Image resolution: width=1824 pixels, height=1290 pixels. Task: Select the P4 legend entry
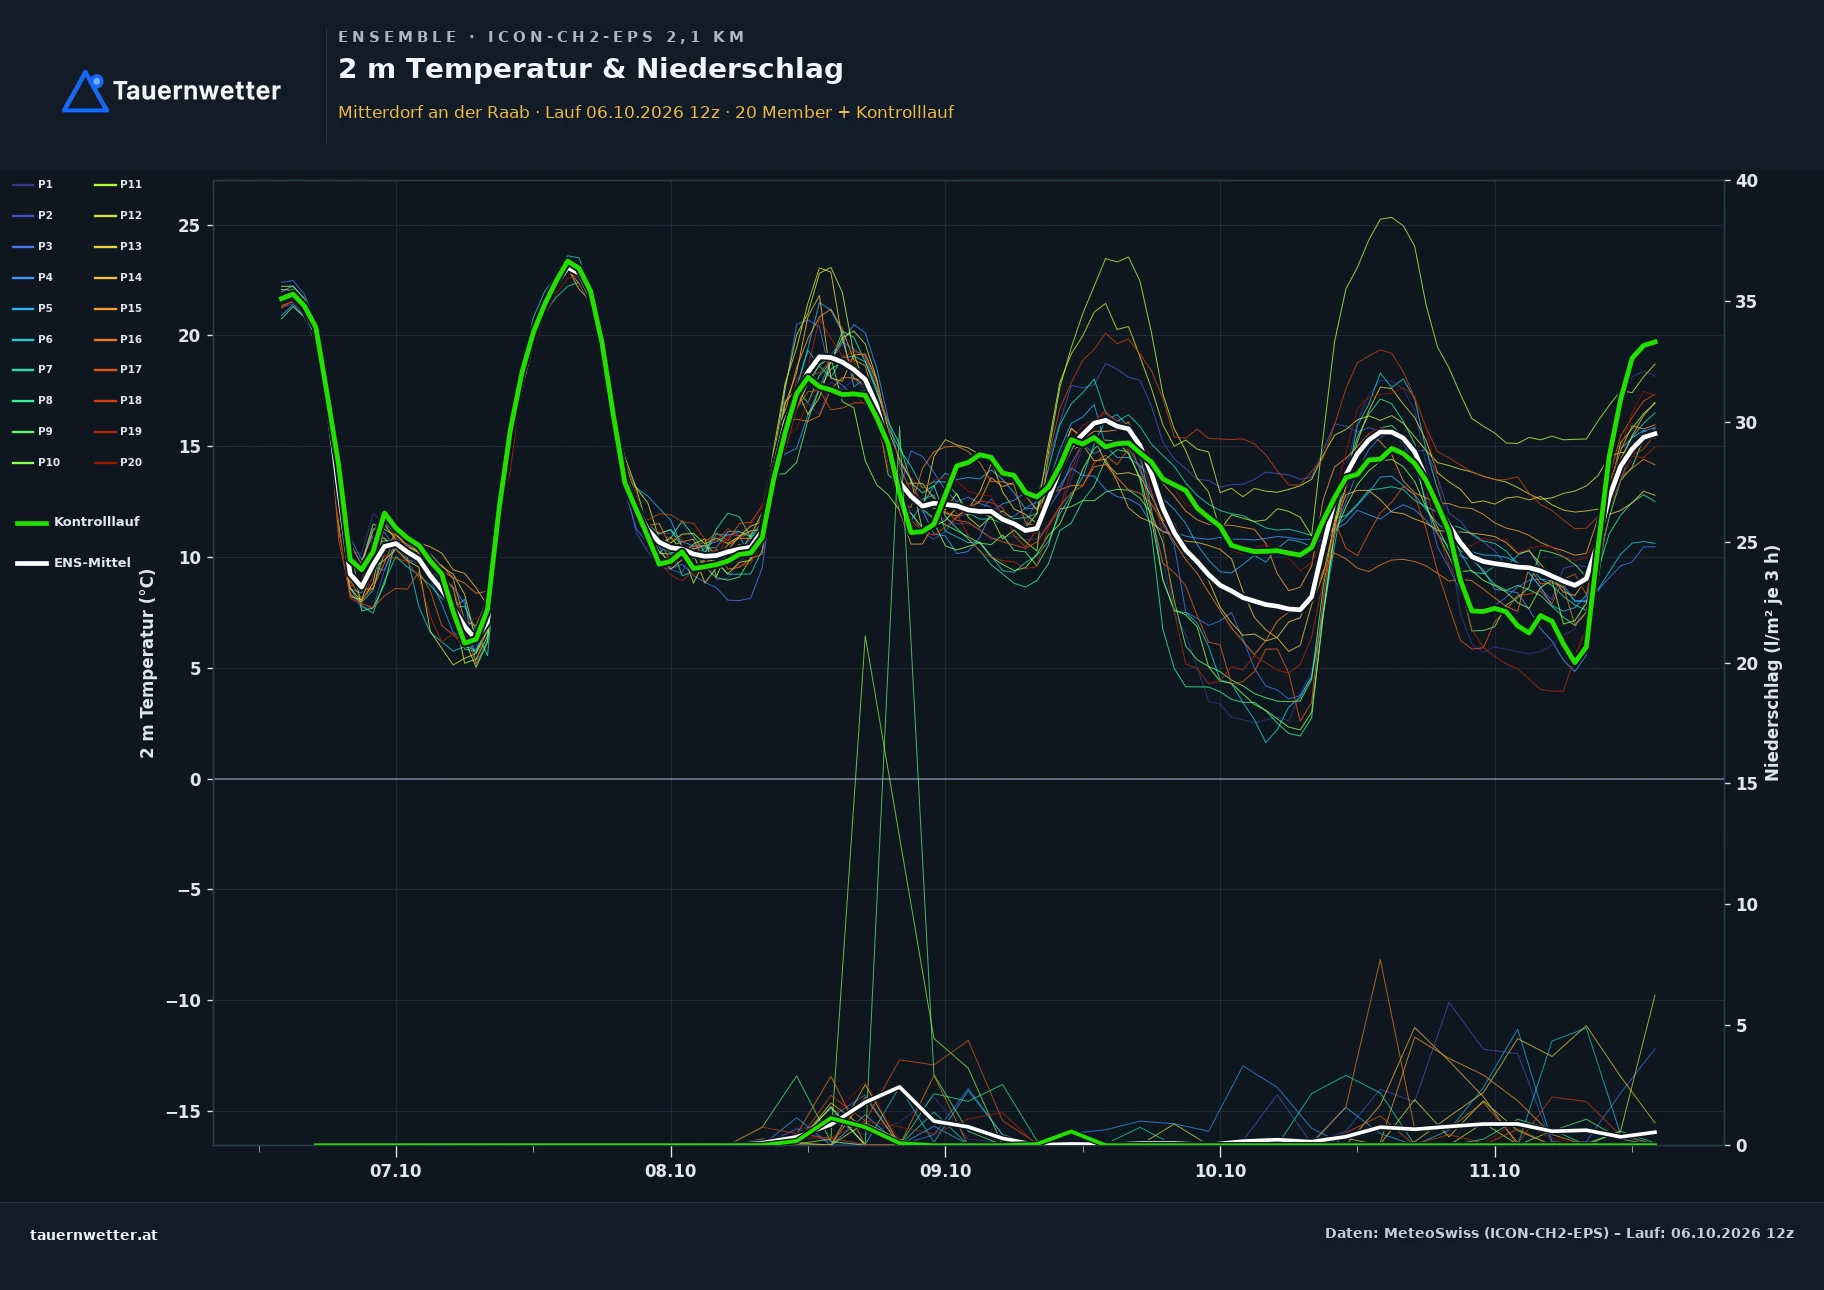(x=33, y=277)
